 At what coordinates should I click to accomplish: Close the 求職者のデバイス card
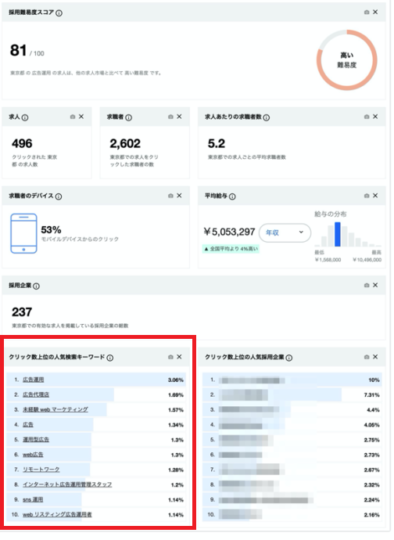[x=179, y=196]
